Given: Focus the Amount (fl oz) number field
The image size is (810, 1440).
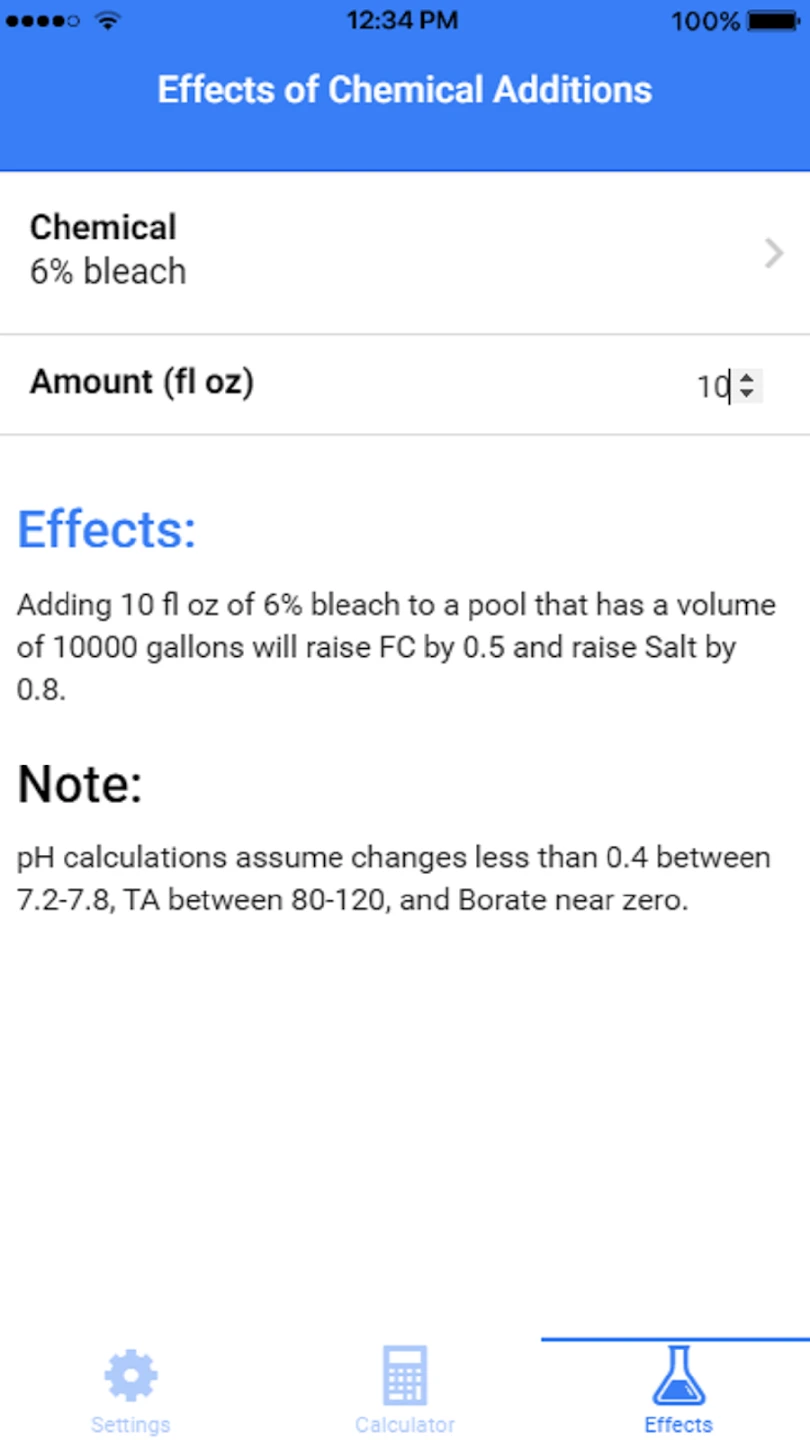Looking at the screenshot, I should pyautogui.click(x=712, y=386).
